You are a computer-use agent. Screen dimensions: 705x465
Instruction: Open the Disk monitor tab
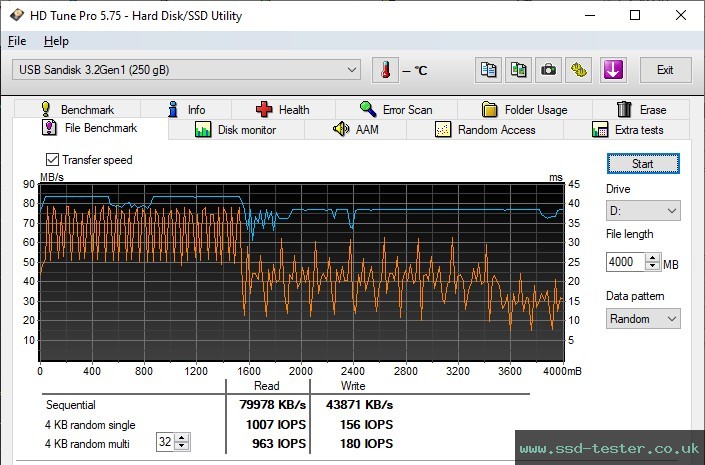[x=236, y=130]
